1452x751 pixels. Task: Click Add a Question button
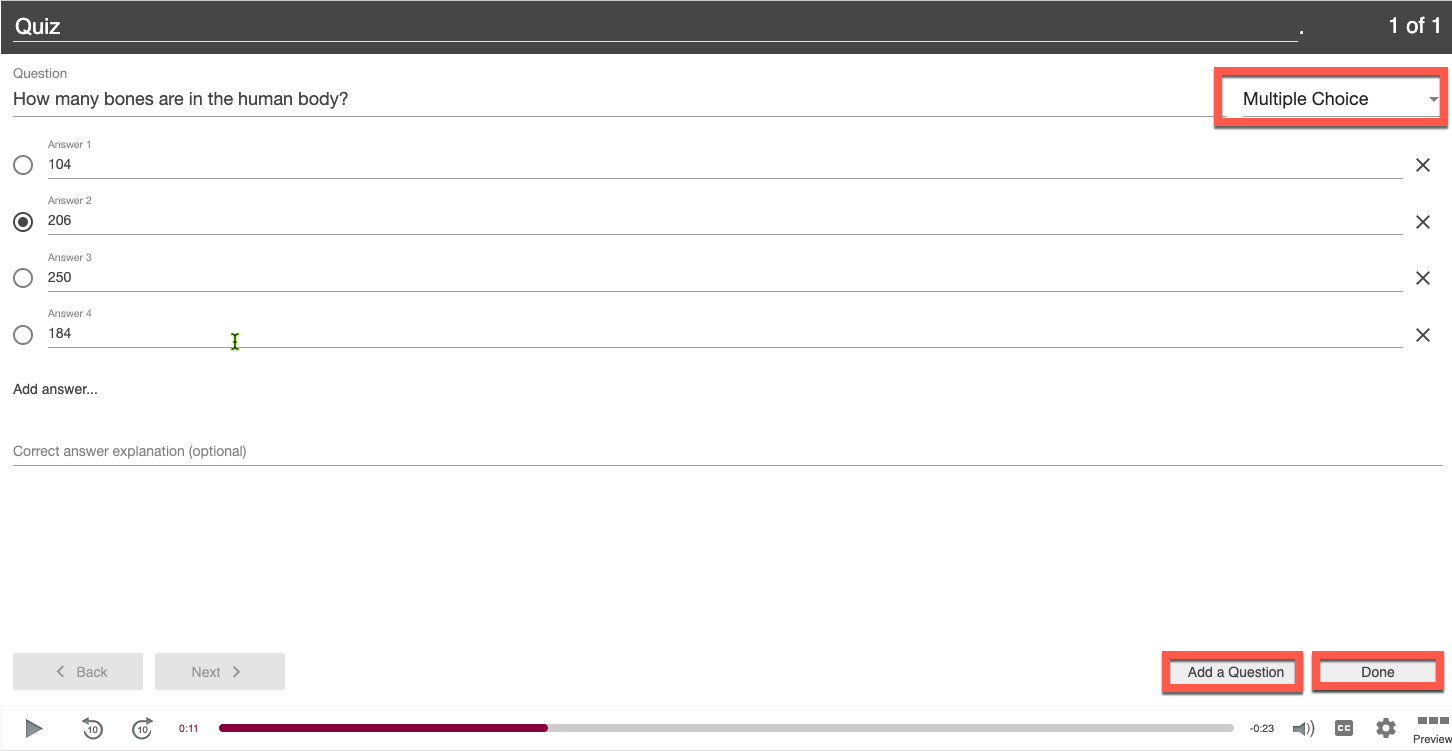tap(1235, 672)
